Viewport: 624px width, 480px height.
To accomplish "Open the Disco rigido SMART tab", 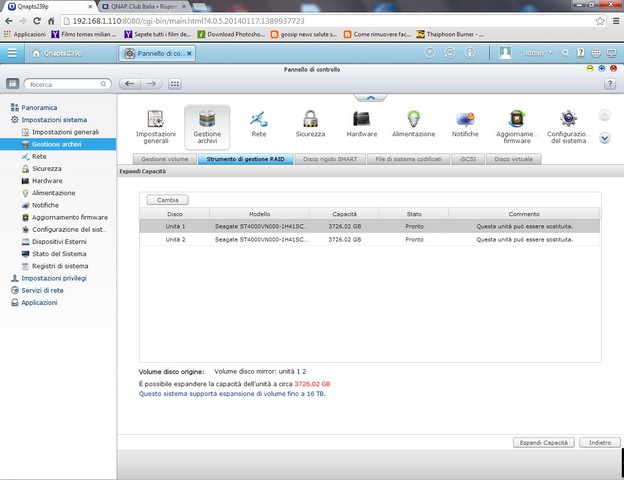I will point(331,159).
